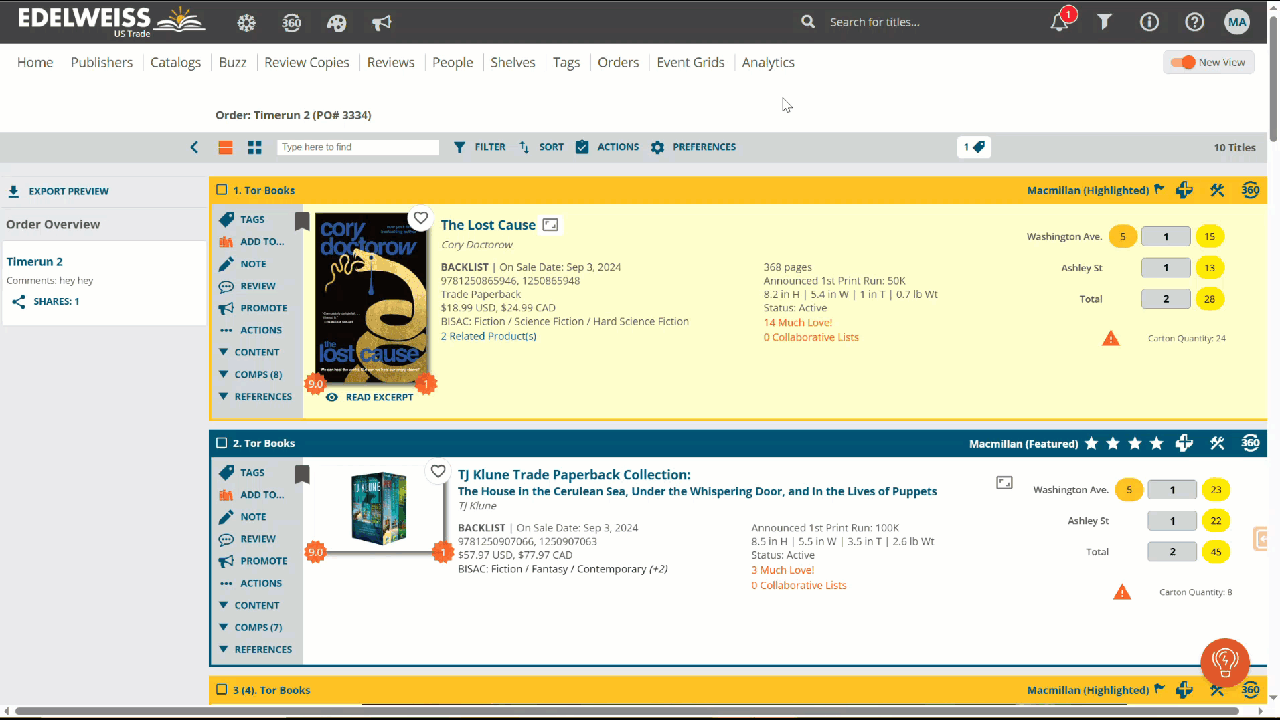
Task: Open tools icon on TJ Klune header
Action: tap(1217, 443)
